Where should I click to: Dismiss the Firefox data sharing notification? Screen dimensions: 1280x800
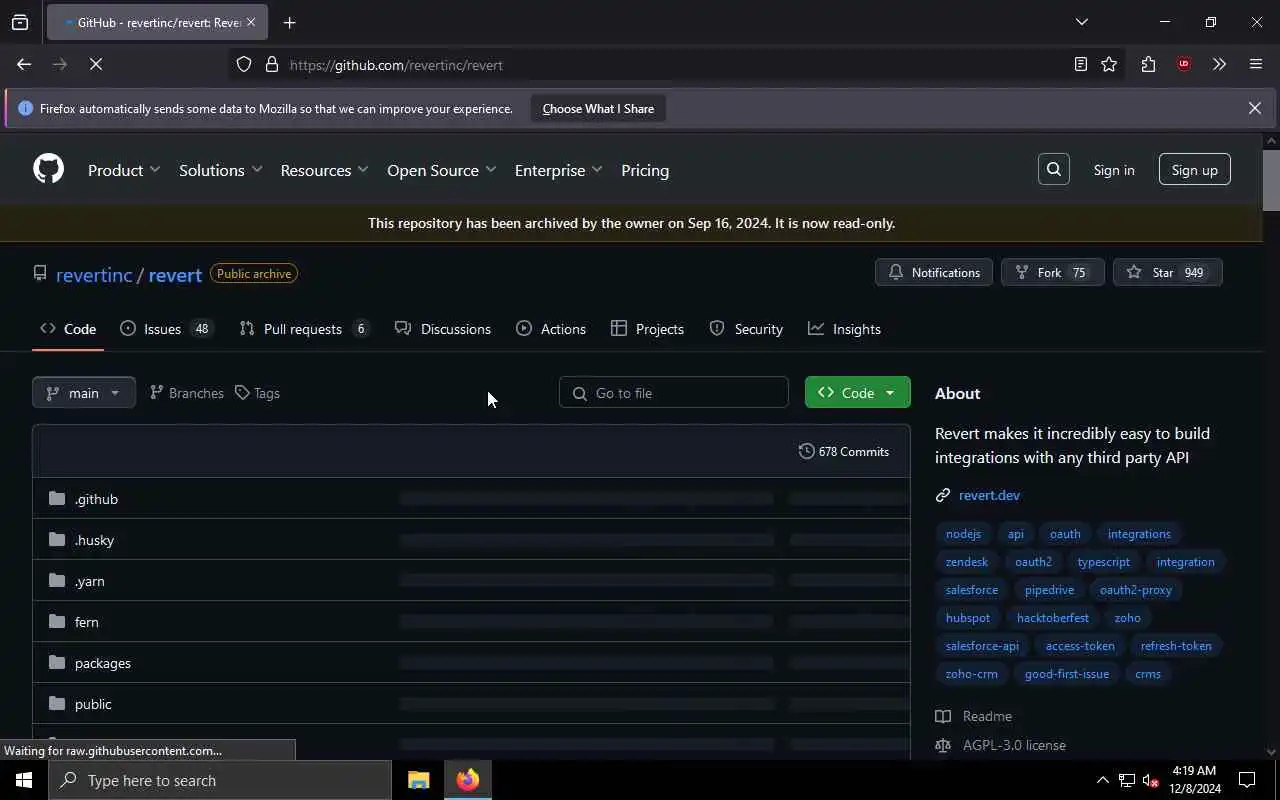tap(1254, 108)
